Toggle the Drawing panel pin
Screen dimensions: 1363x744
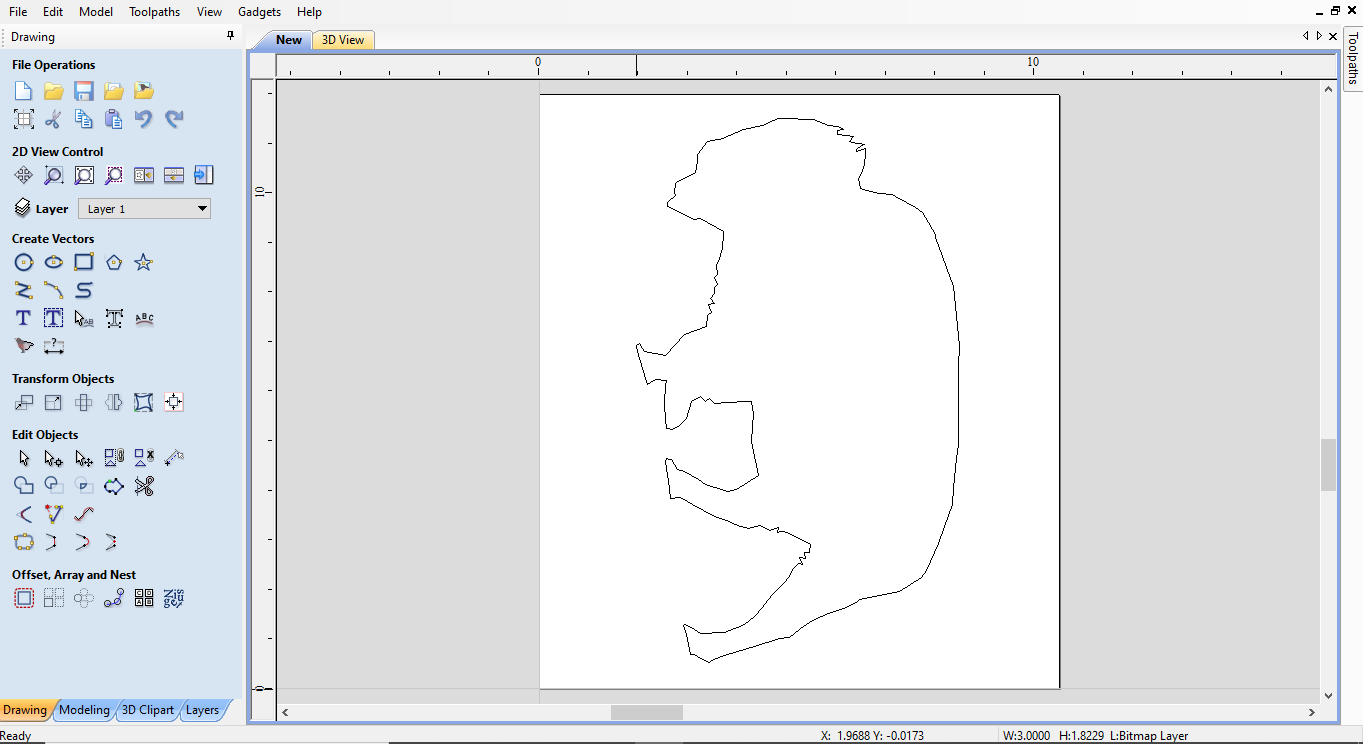[231, 36]
